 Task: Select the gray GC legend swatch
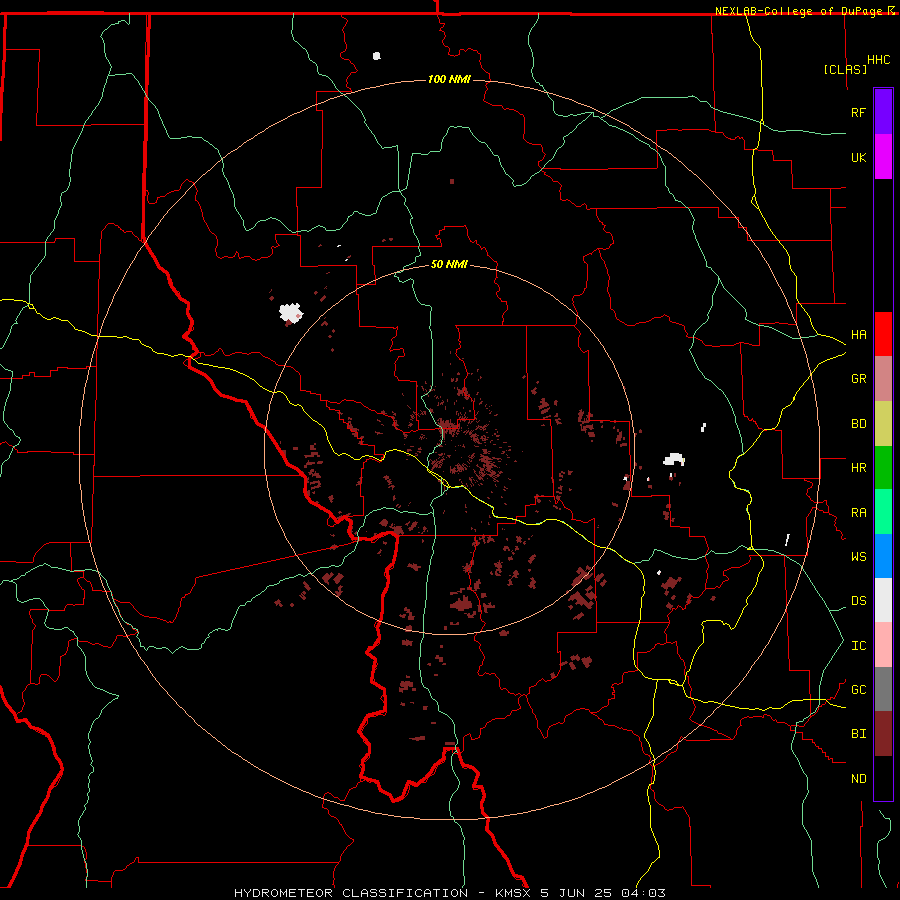(883, 689)
